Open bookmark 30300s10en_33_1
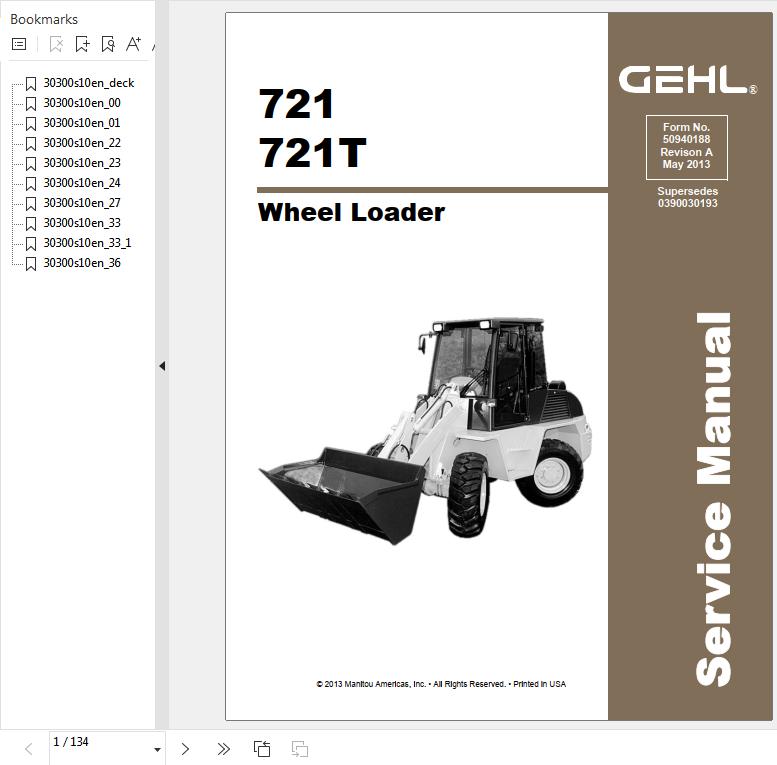 pyautogui.click(x=87, y=243)
